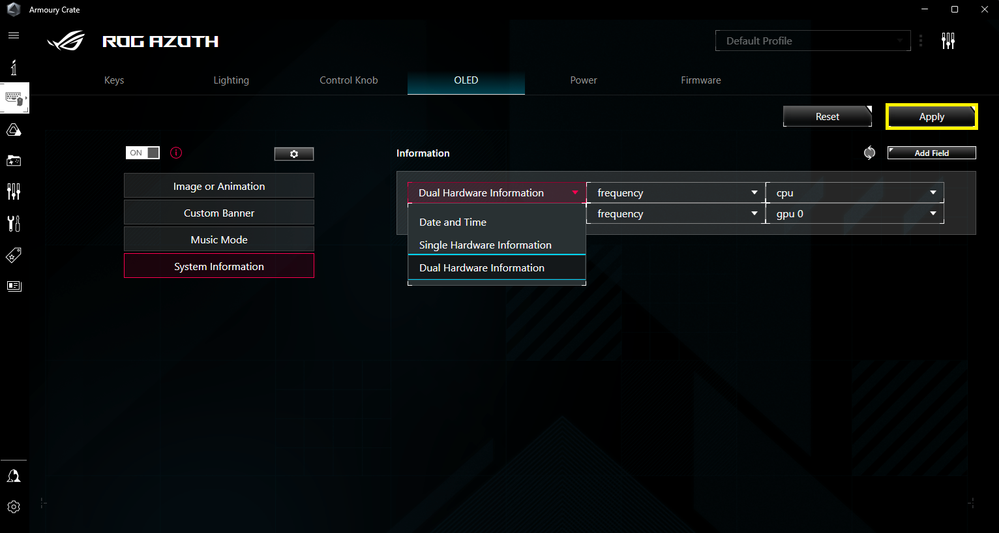Click the Reset button
Image resolution: width=999 pixels, height=533 pixels.
(827, 117)
